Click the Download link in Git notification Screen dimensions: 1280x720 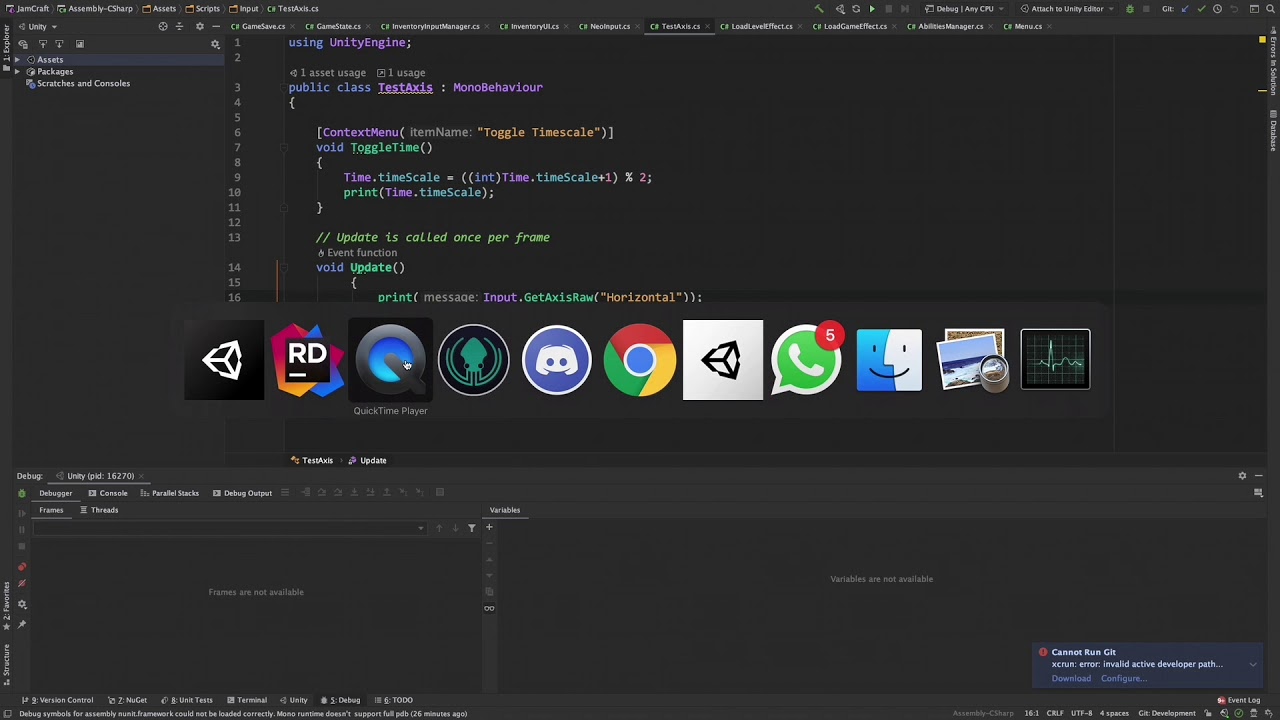(x=1071, y=678)
